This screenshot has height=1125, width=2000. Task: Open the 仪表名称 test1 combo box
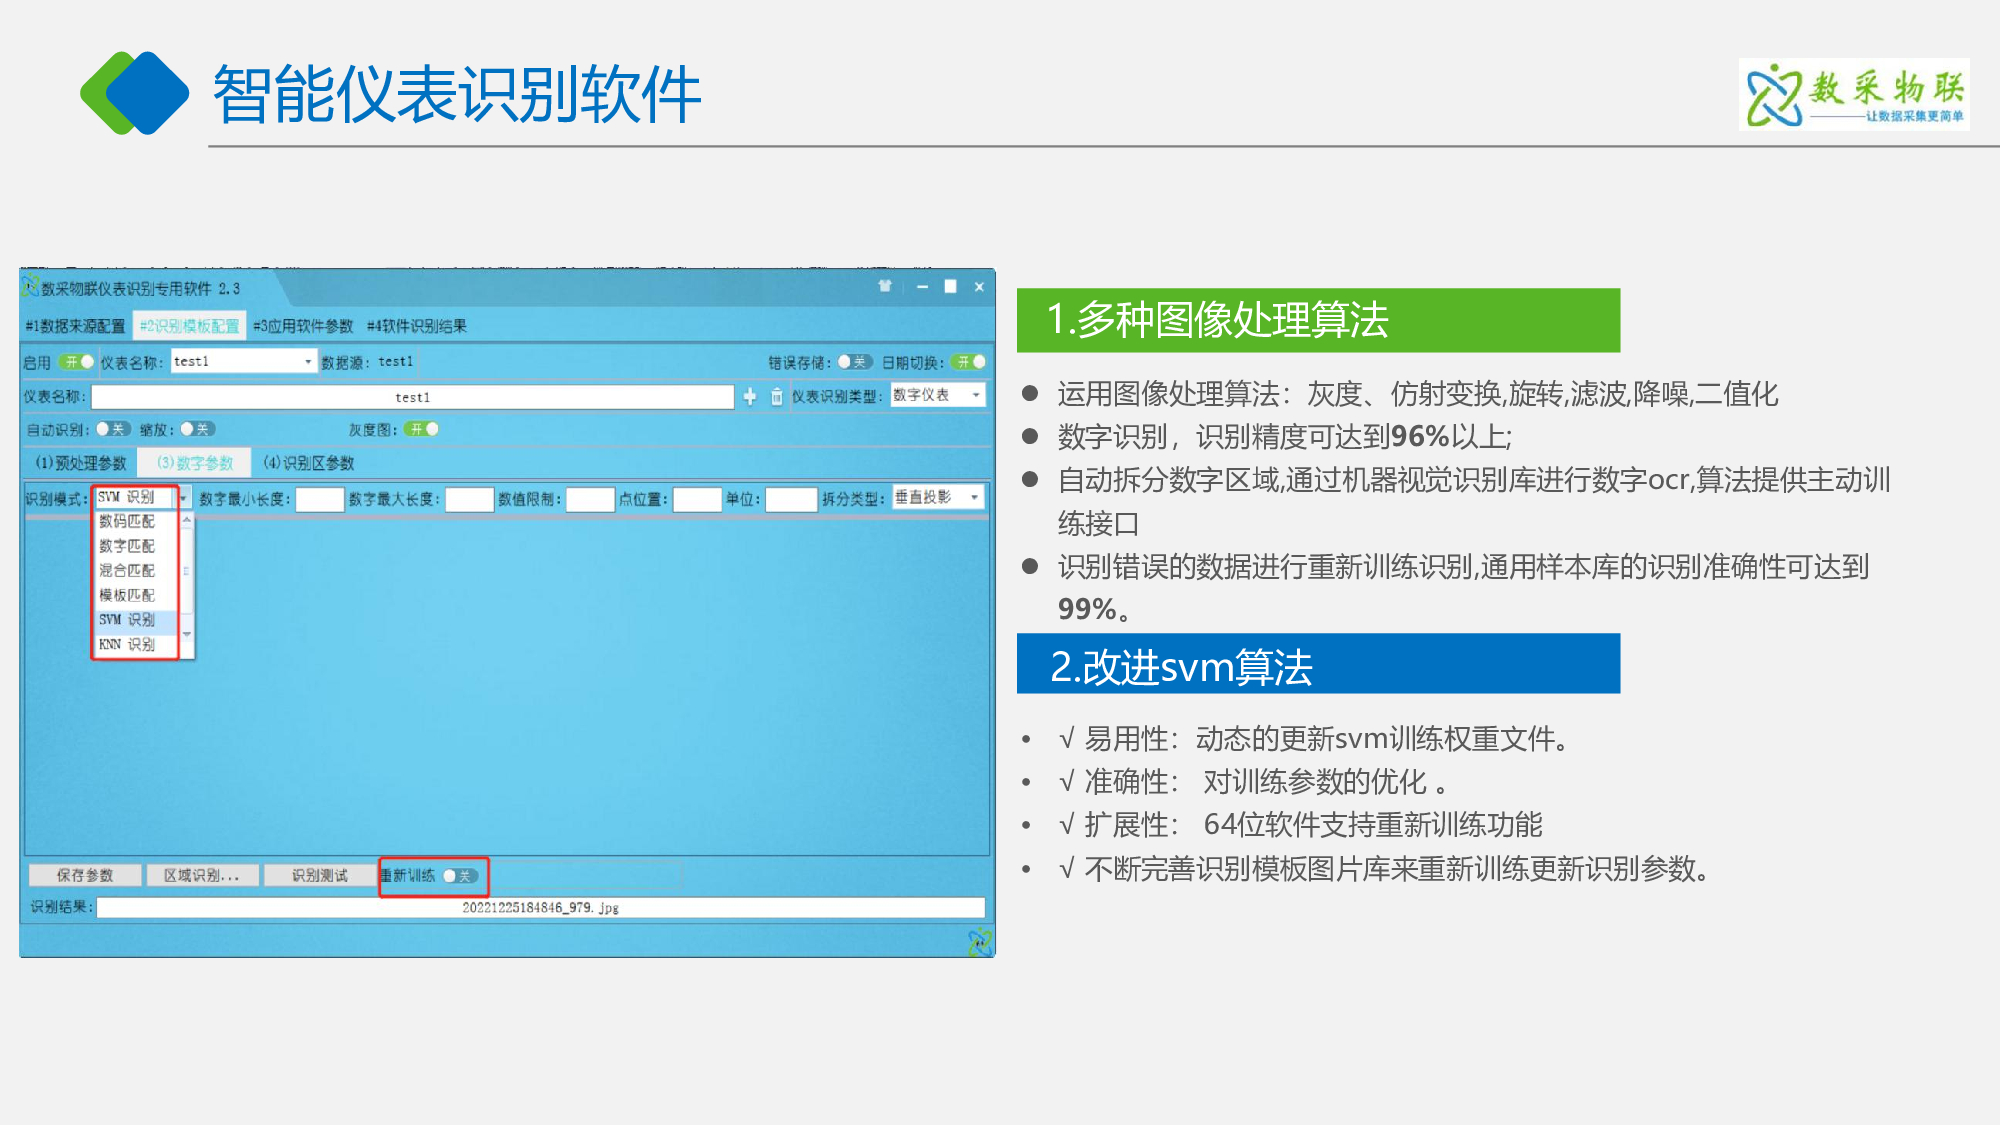pyautogui.click(x=244, y=362)
